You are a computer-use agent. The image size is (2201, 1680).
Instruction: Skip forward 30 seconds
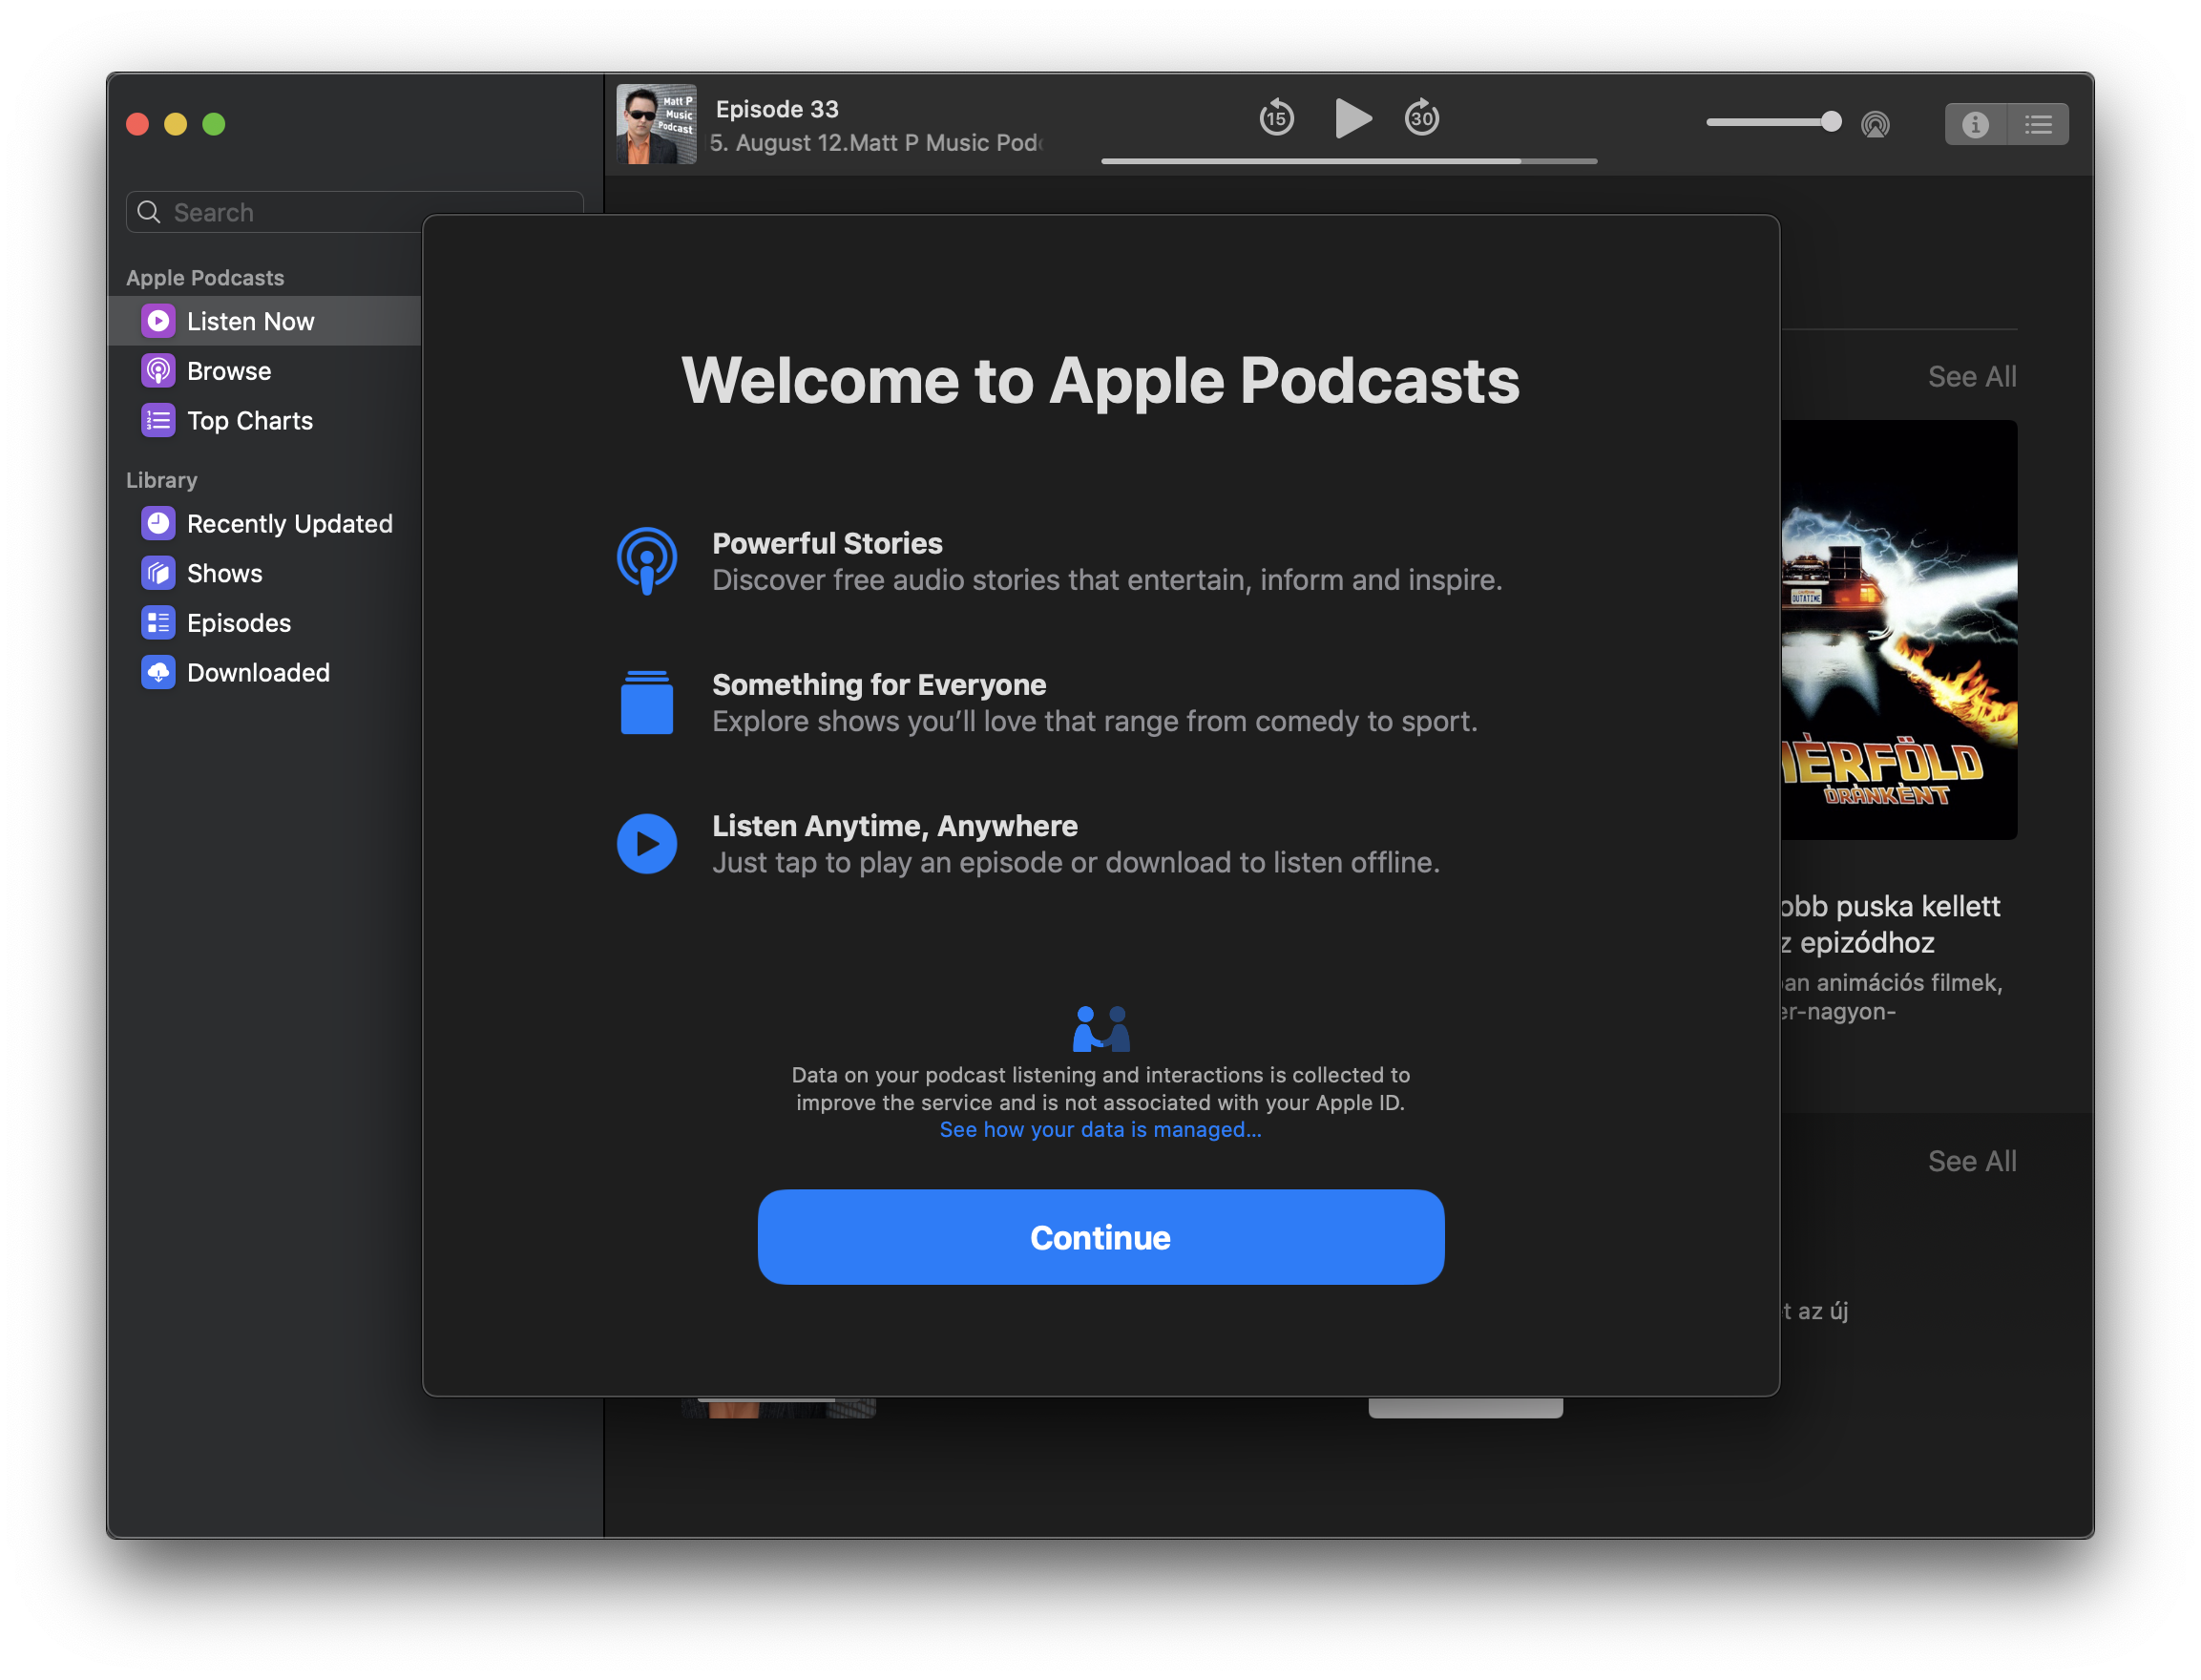1421,118
